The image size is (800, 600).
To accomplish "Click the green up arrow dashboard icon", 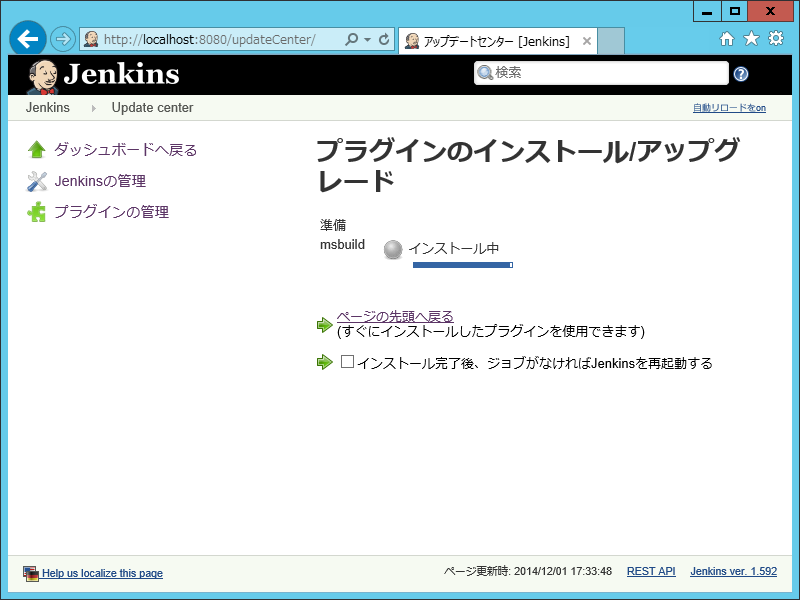I will [x=37, y=149].
